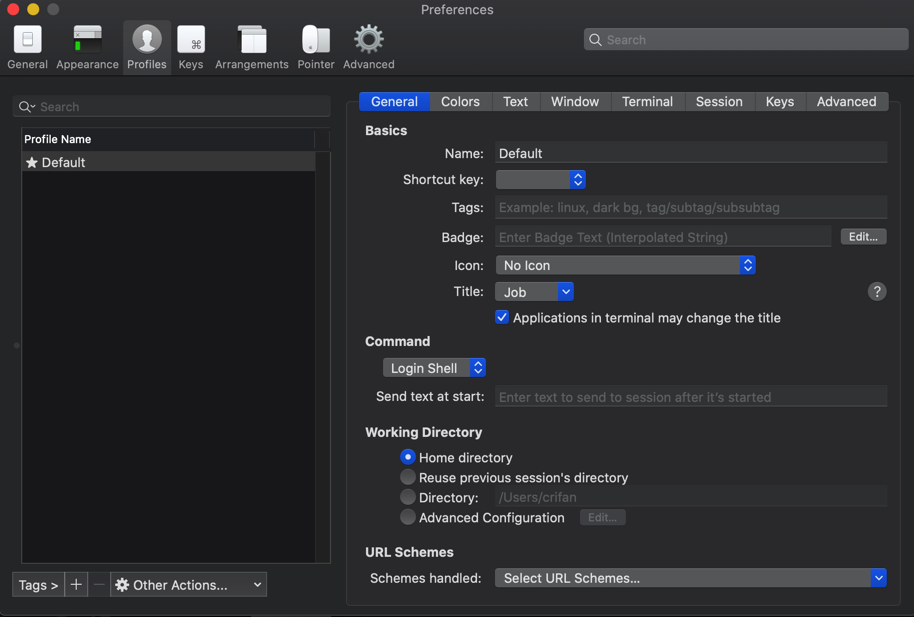This screenshot has height=617, width=914.
Task: Choose the Advanced Configuration radio button
Action: 408,517
